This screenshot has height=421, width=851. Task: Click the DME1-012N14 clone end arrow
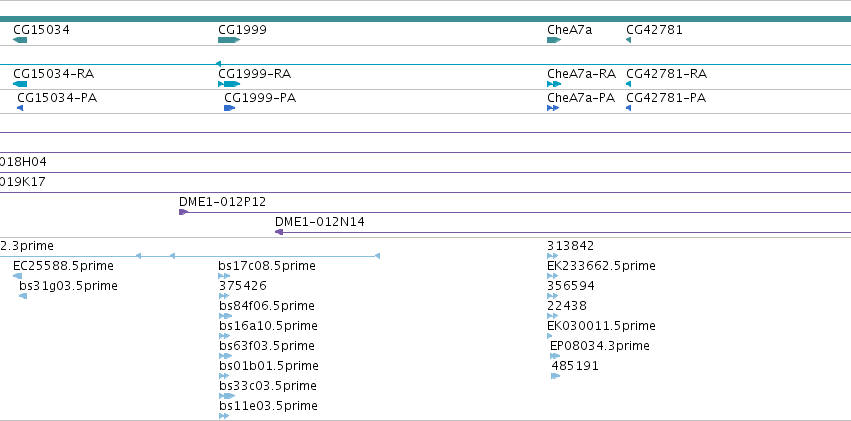point(279,232)
